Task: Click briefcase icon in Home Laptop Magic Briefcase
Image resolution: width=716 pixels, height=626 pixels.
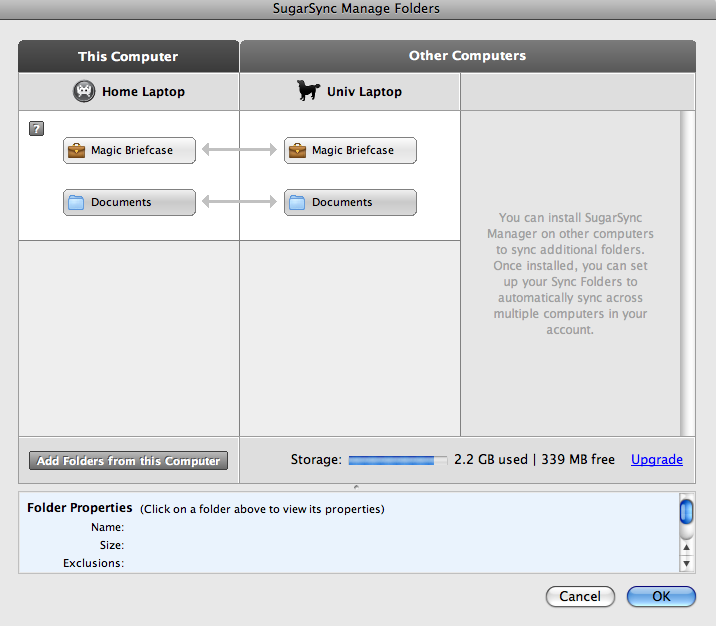Action: tap(76, 150)
